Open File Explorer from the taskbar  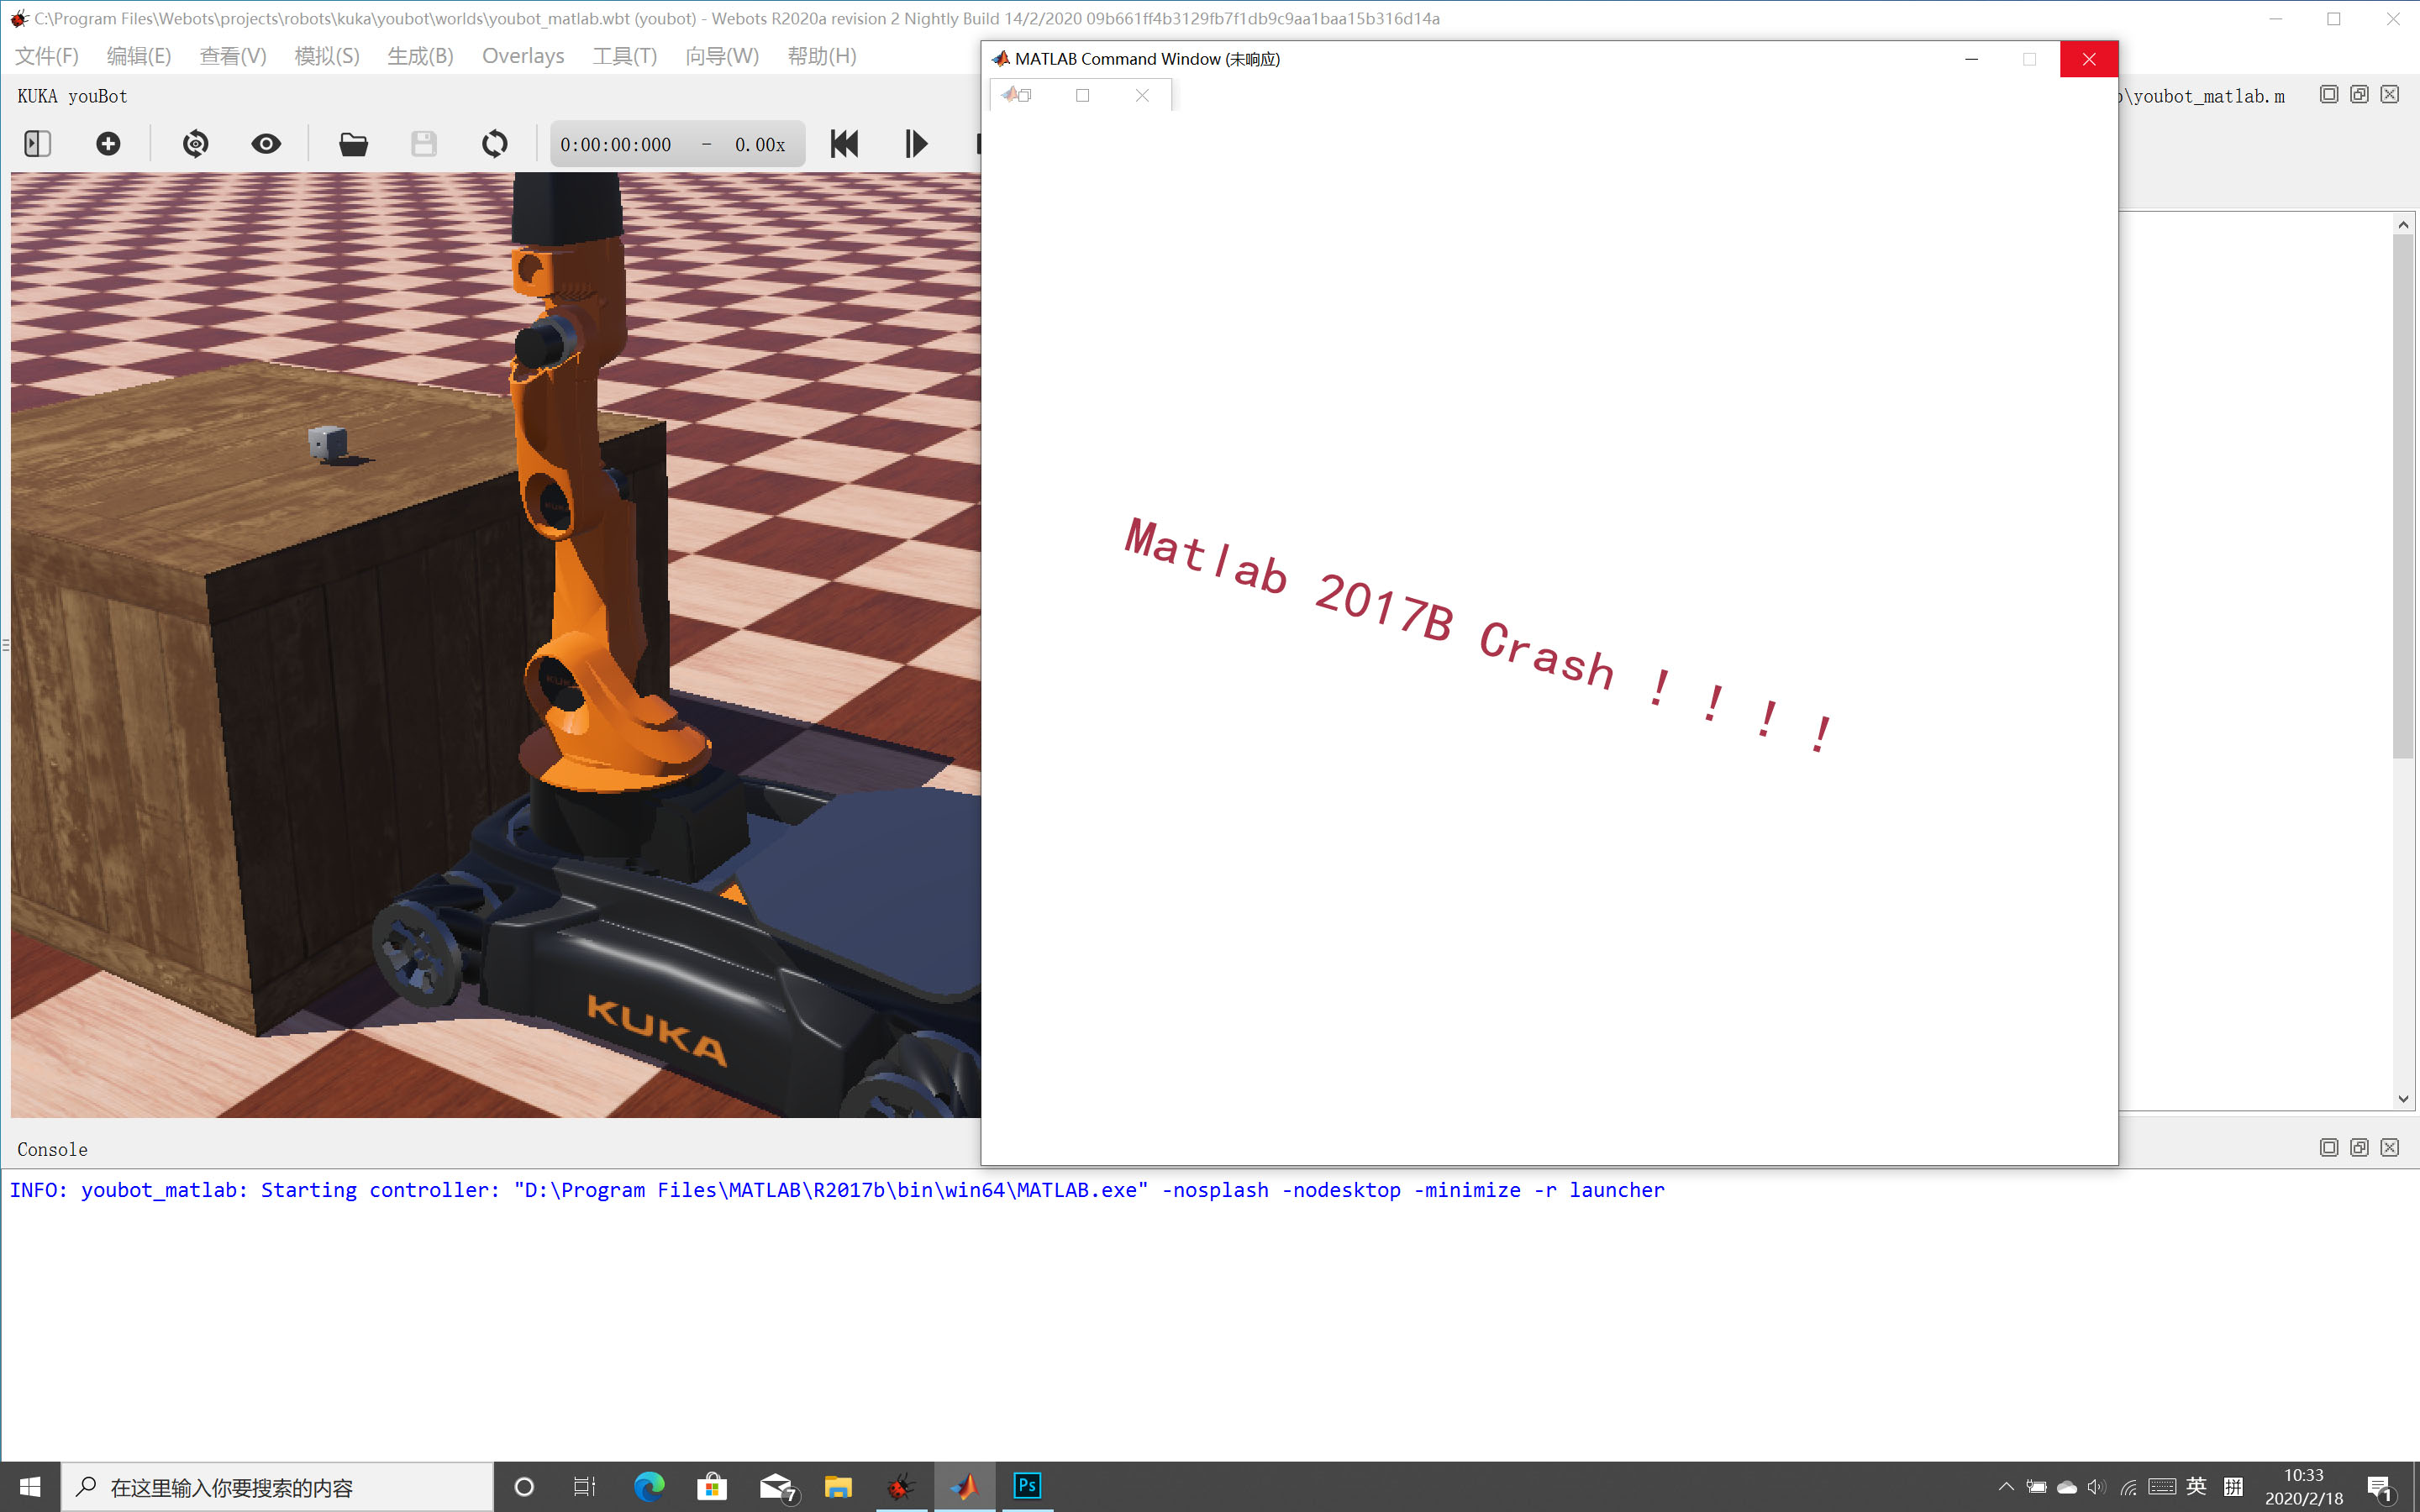(838, 1487)
